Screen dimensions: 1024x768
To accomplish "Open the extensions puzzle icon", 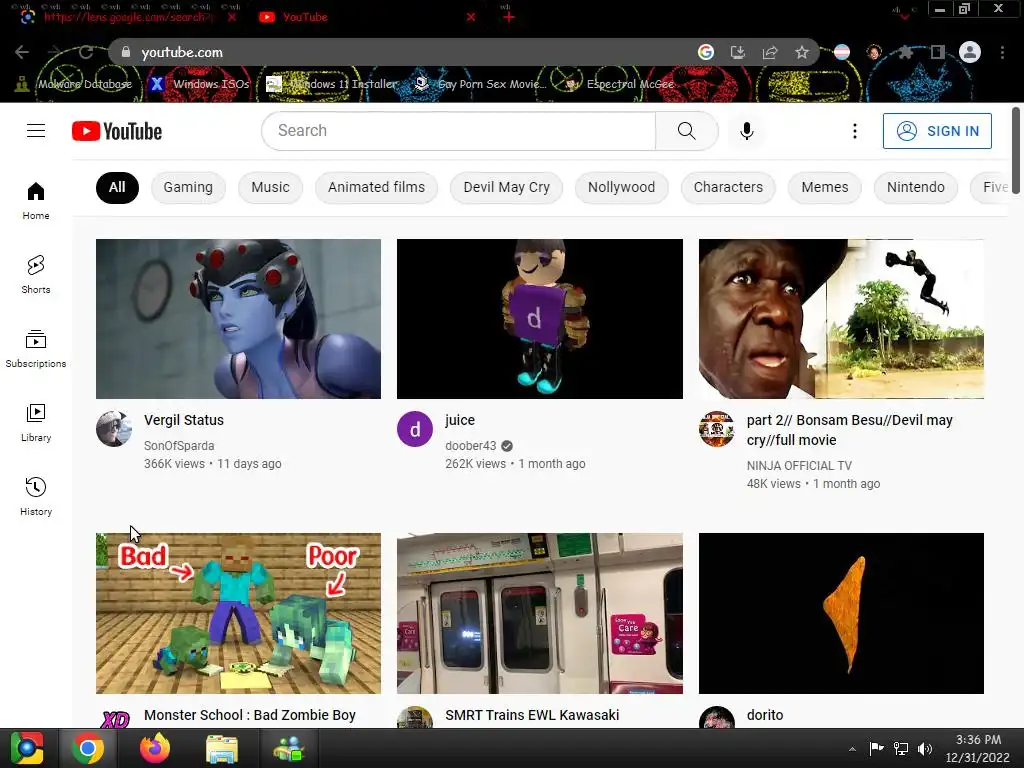I will point(906,52).
